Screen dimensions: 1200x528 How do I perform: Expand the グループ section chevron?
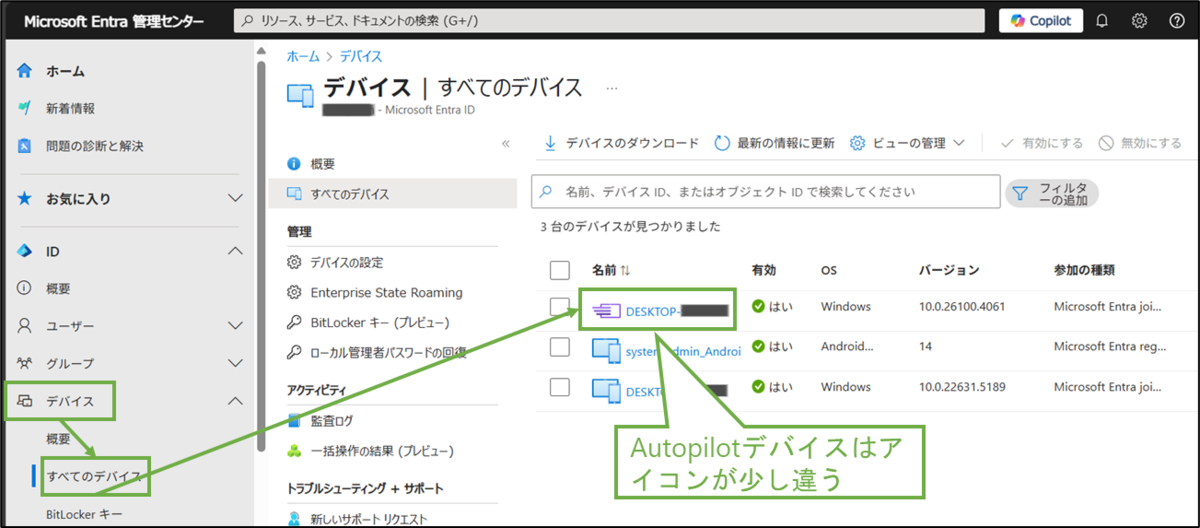coord(235,363)
